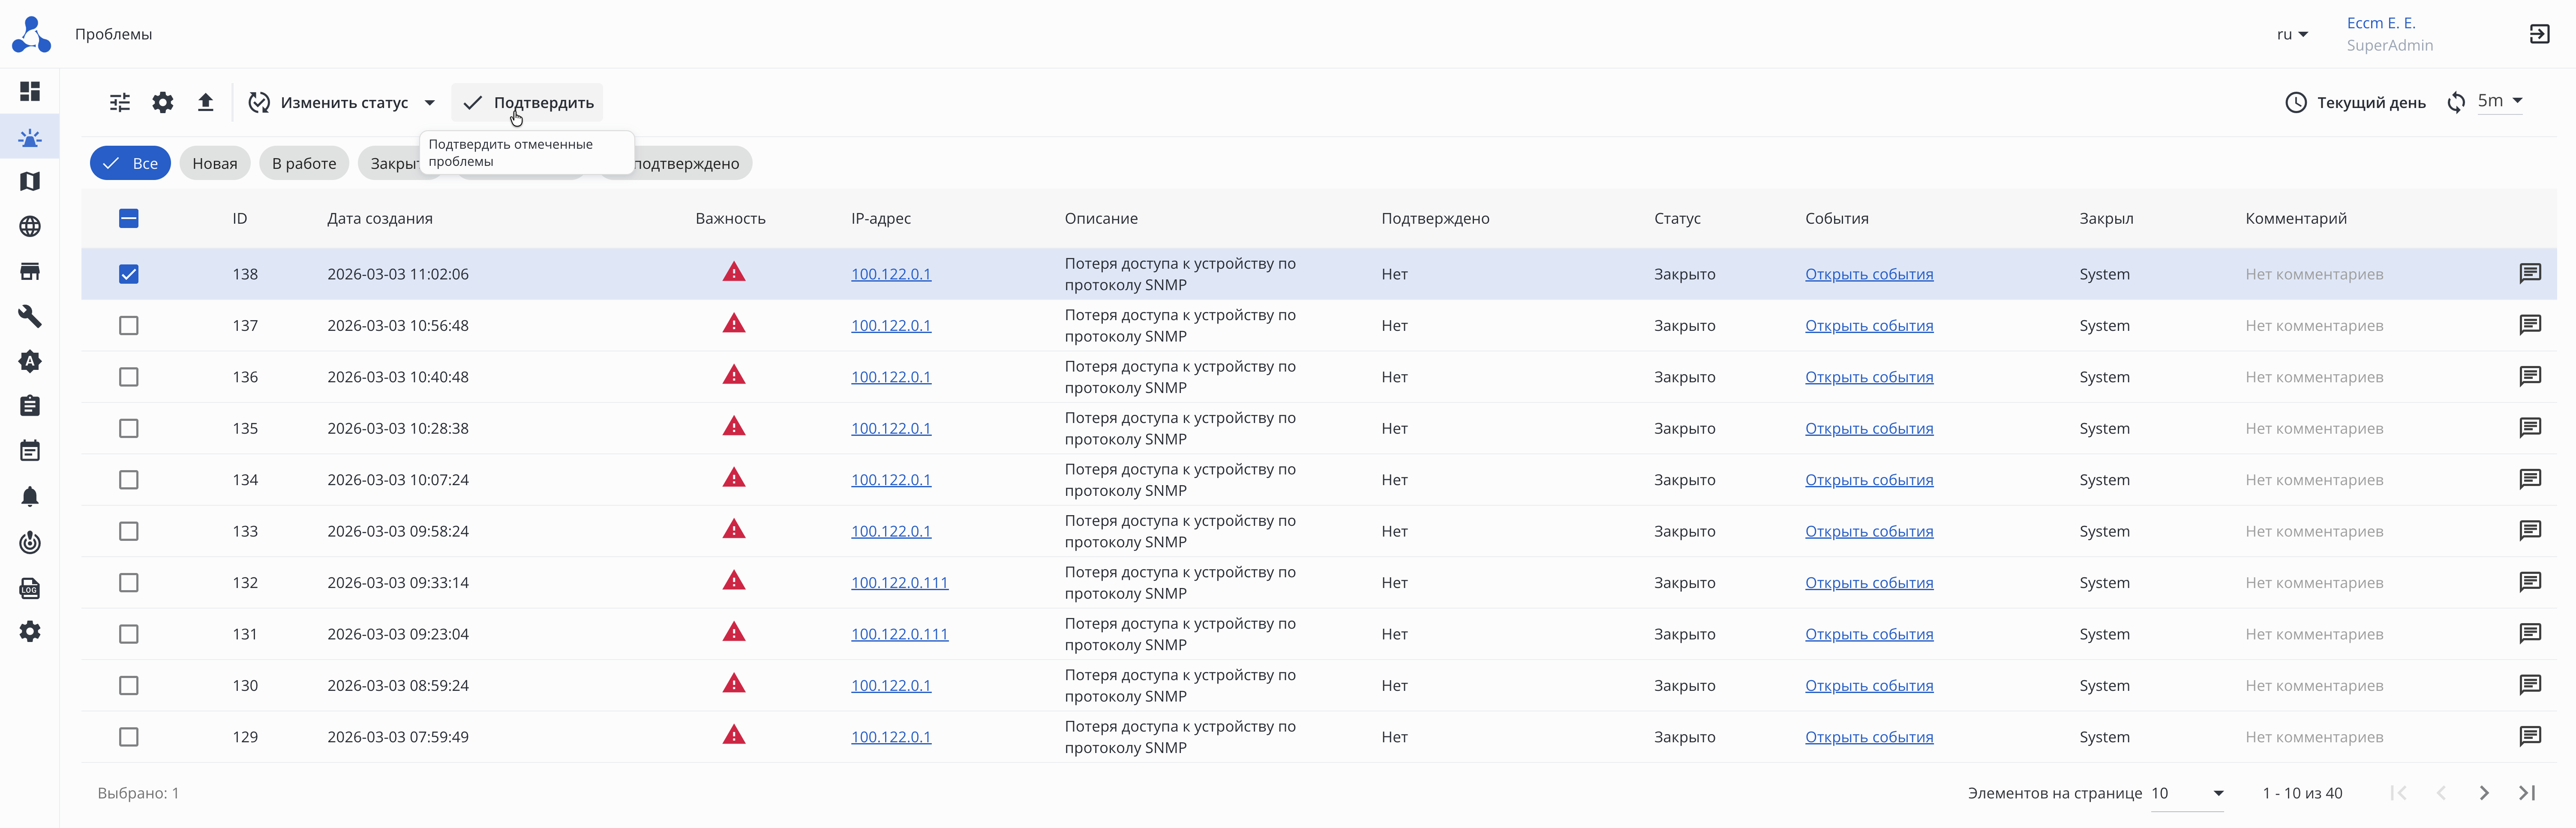Click the Подтвердить button
2576x828 pixels.
click(528, 102)
